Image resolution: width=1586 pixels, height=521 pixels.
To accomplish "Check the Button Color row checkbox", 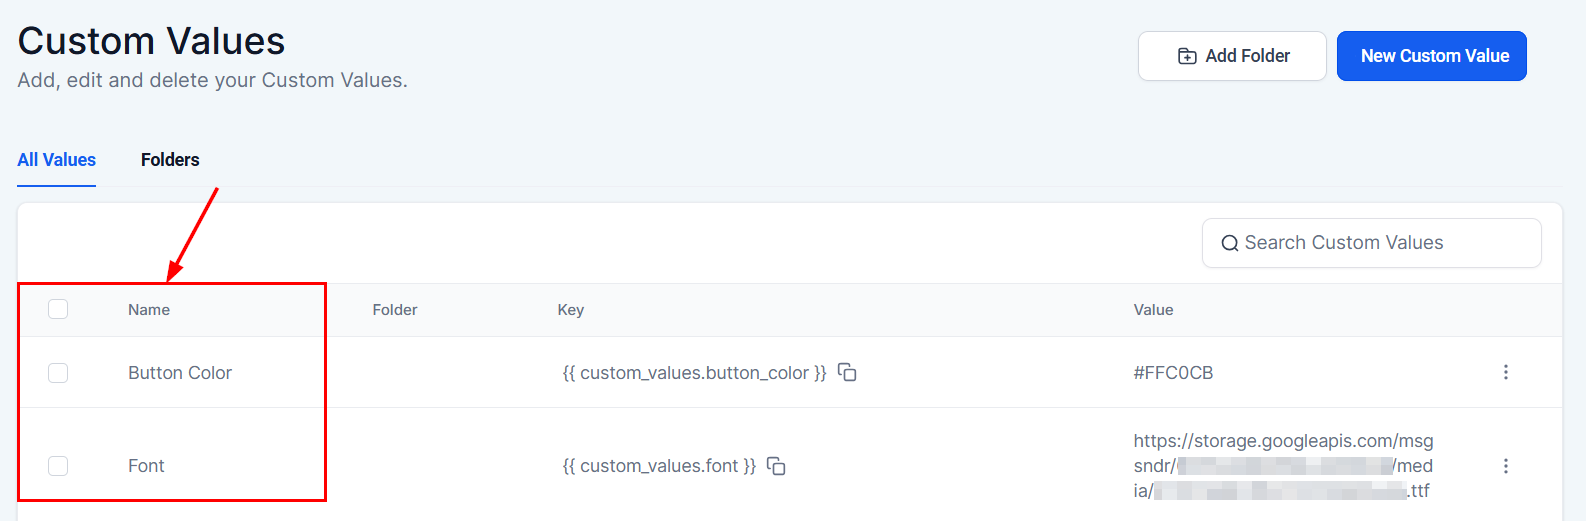I will (58, 373).
